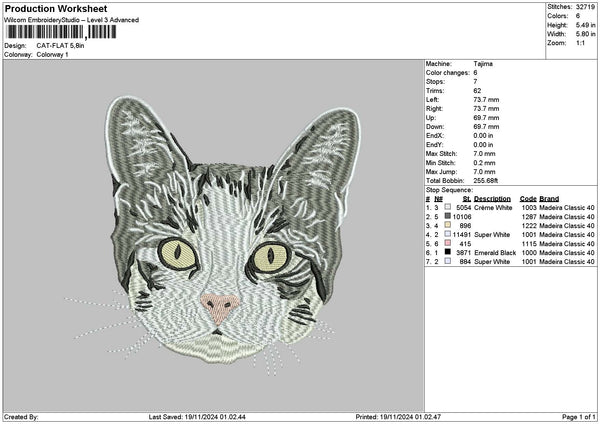Select the "Emerald Black" description
This screenshot has width=600, height=424.
(x=495, y=253)
